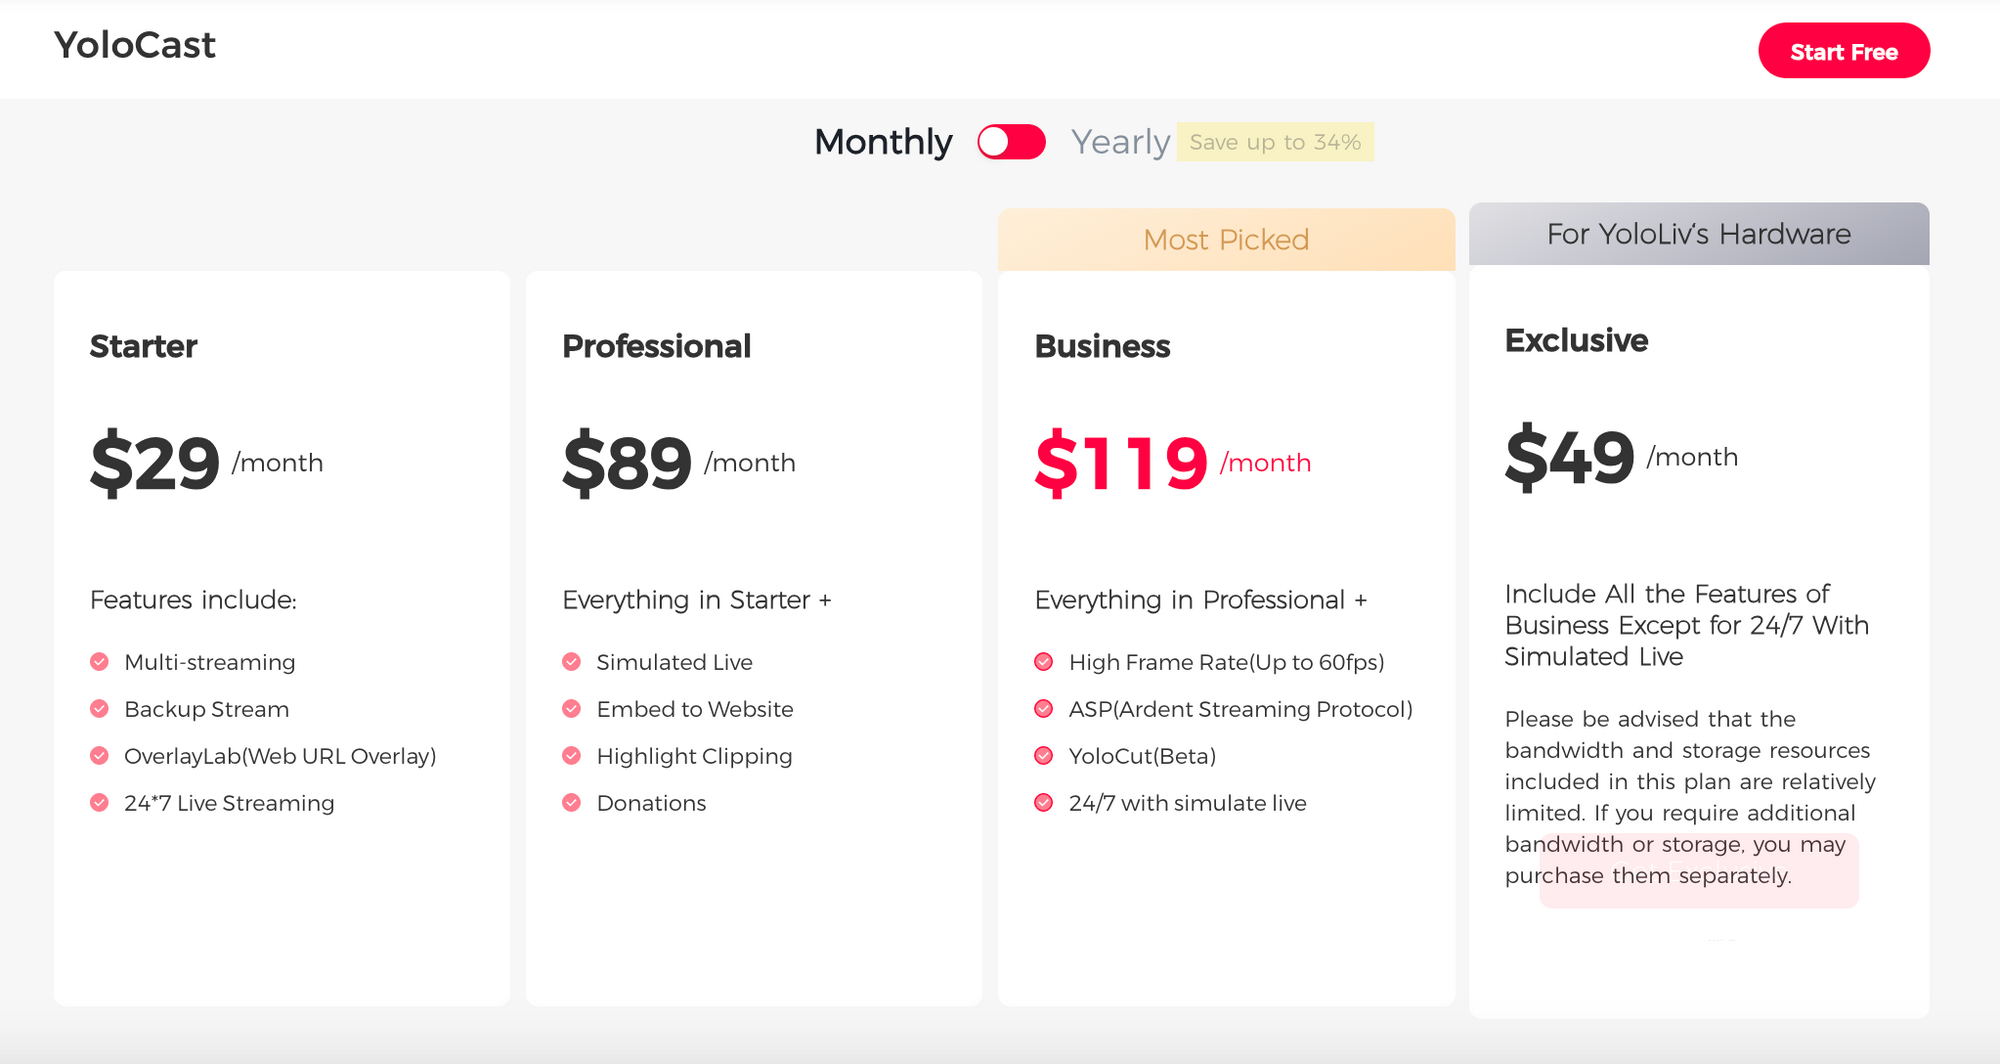Click checkmark beside Highlight Clipping
2000x1064 pixels.
571,756
